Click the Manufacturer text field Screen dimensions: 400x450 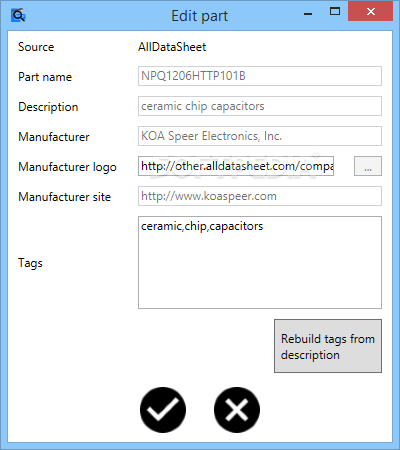click(x=260, y=136)
